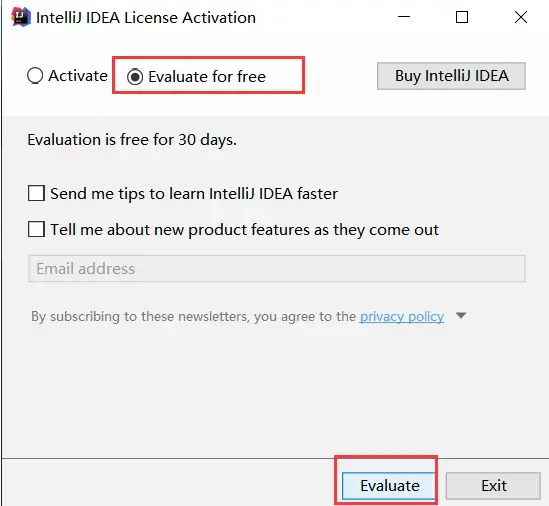The image size is (549, 506).
Task: Check the new product features checkbox
Action: [x=36, y=229]
